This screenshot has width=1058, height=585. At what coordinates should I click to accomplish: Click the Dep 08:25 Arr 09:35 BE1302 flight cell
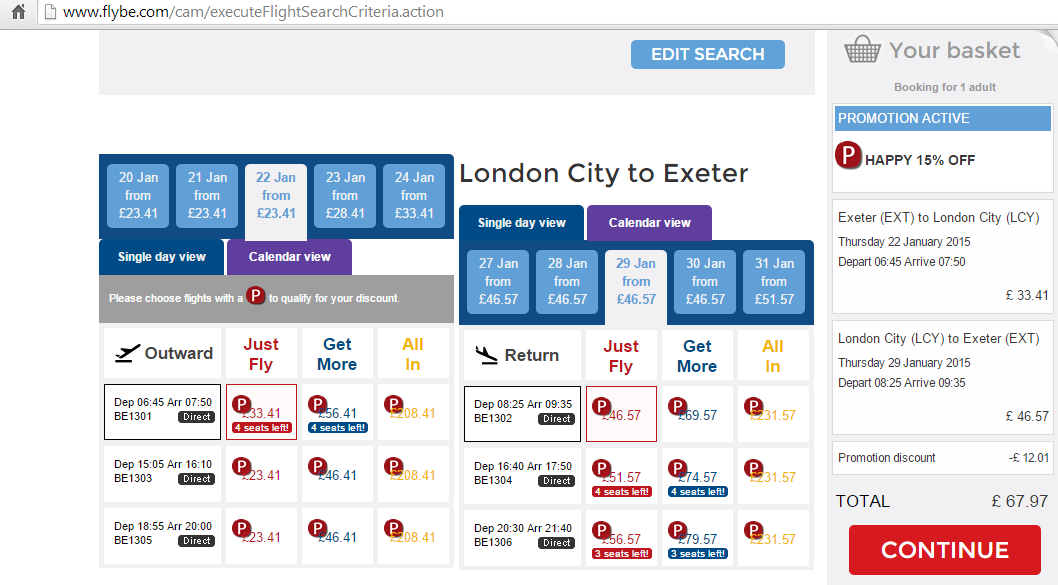pos(522,414)
